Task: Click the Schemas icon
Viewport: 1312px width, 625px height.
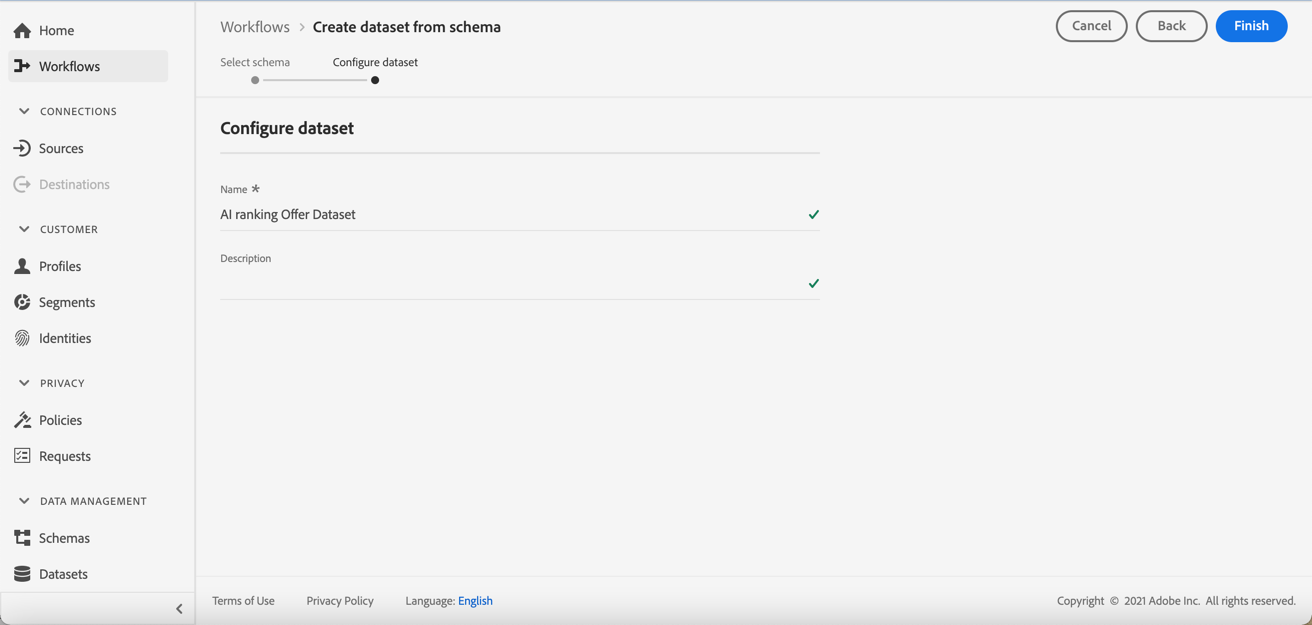Action: pyautogui.click(x=22, y=539)
